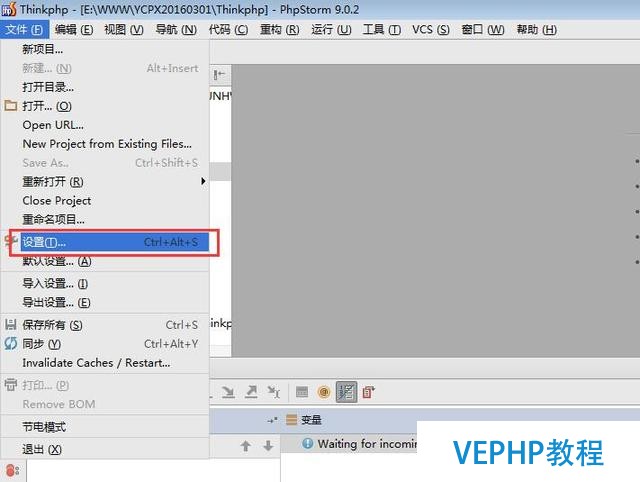Open the 工具 (T) menu
The image size is (640, 482).
tap(382, 30)
